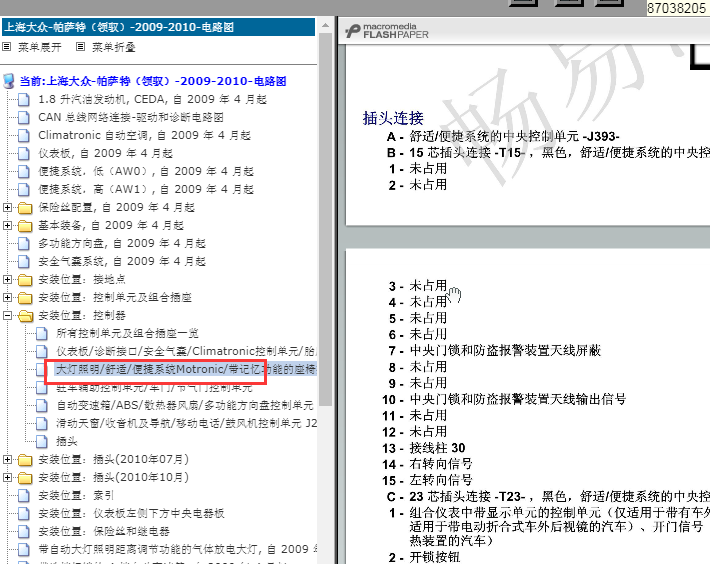Expand 安装位置：插头(2010年07月) folder
Viewport: 710px width, 564px height.
(x=7, y=459)
